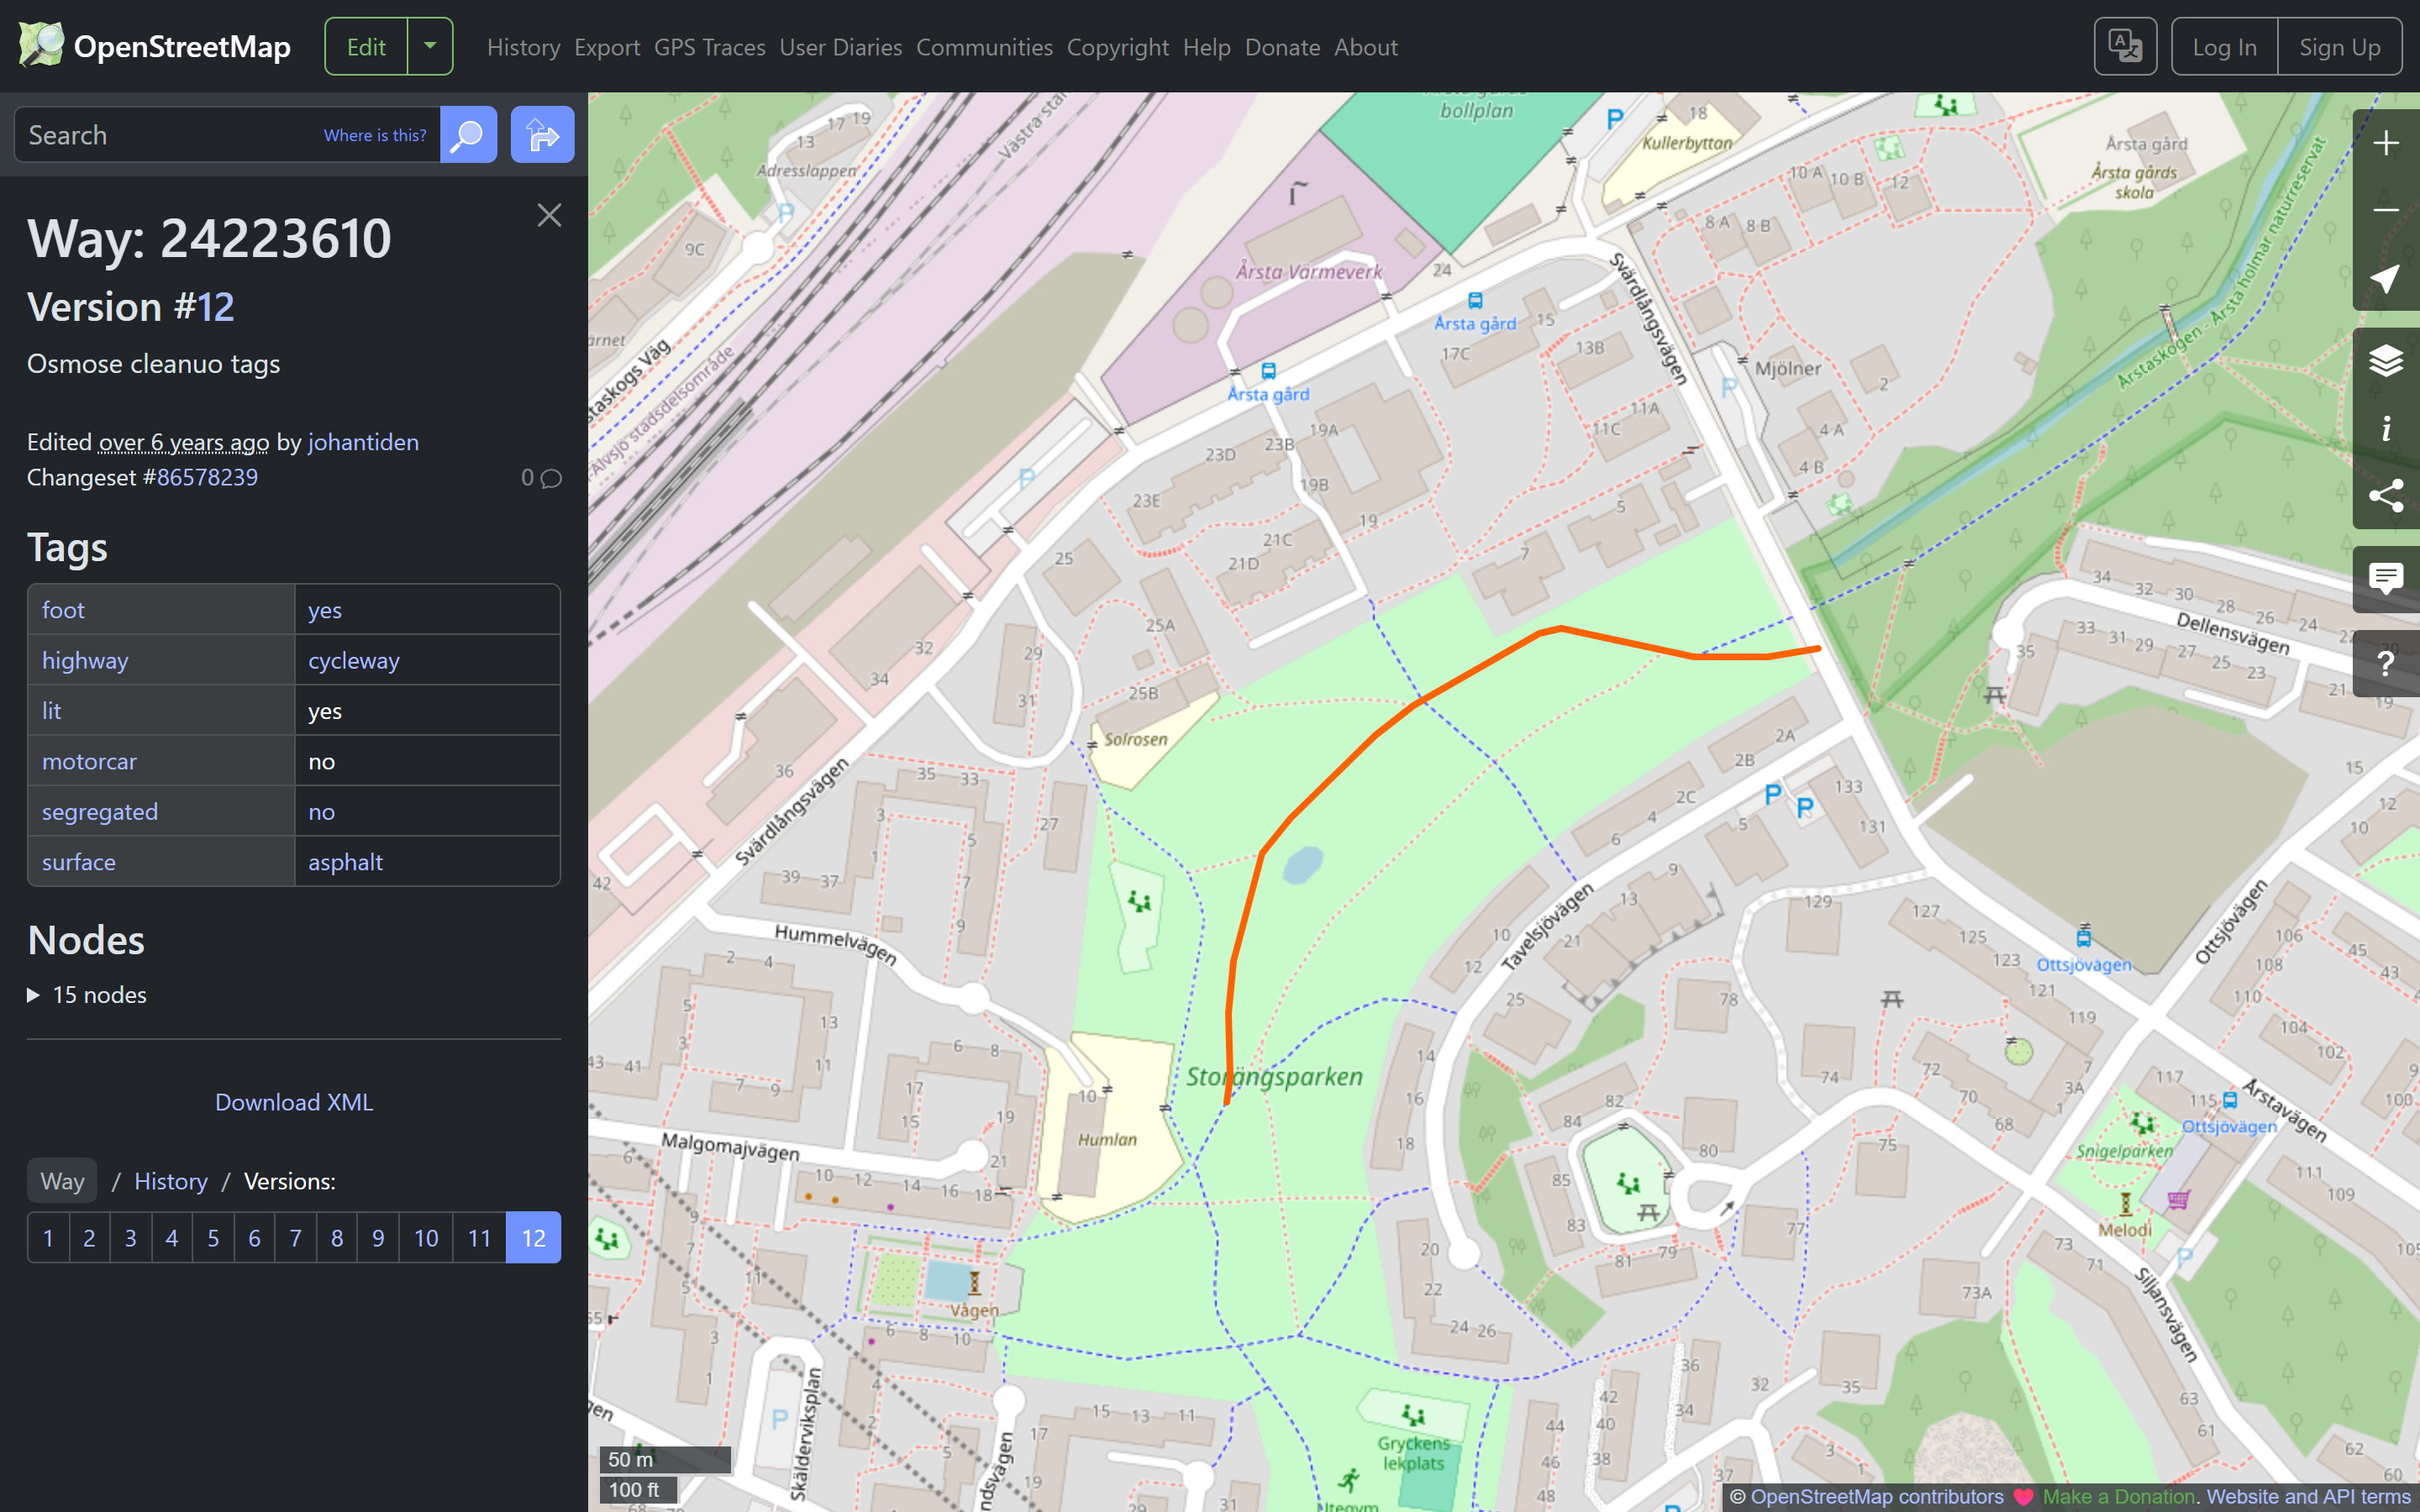Click the Download XML link
This screenshot has height=1512, width=2420.
point(294,1102)
